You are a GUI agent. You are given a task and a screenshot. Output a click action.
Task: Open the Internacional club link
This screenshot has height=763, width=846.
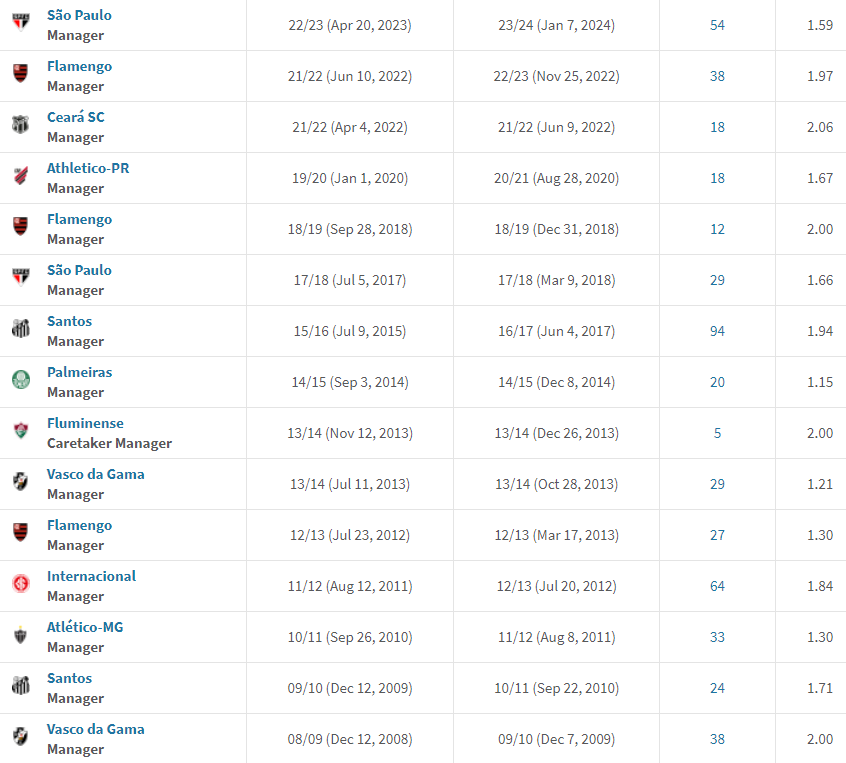point(91,576)
